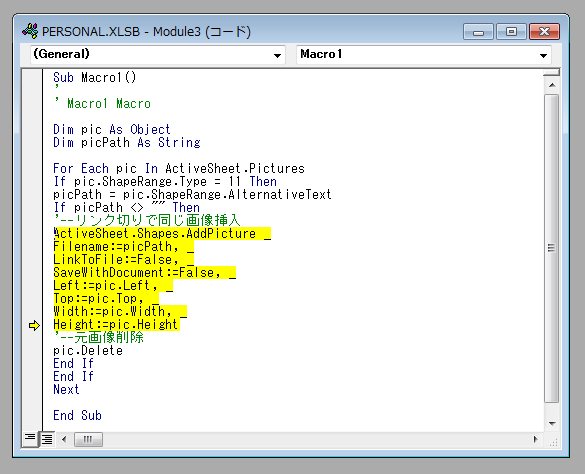585x474 pixels.
Task: Open the Macro1 procedure dropdown
Action: 543,55
